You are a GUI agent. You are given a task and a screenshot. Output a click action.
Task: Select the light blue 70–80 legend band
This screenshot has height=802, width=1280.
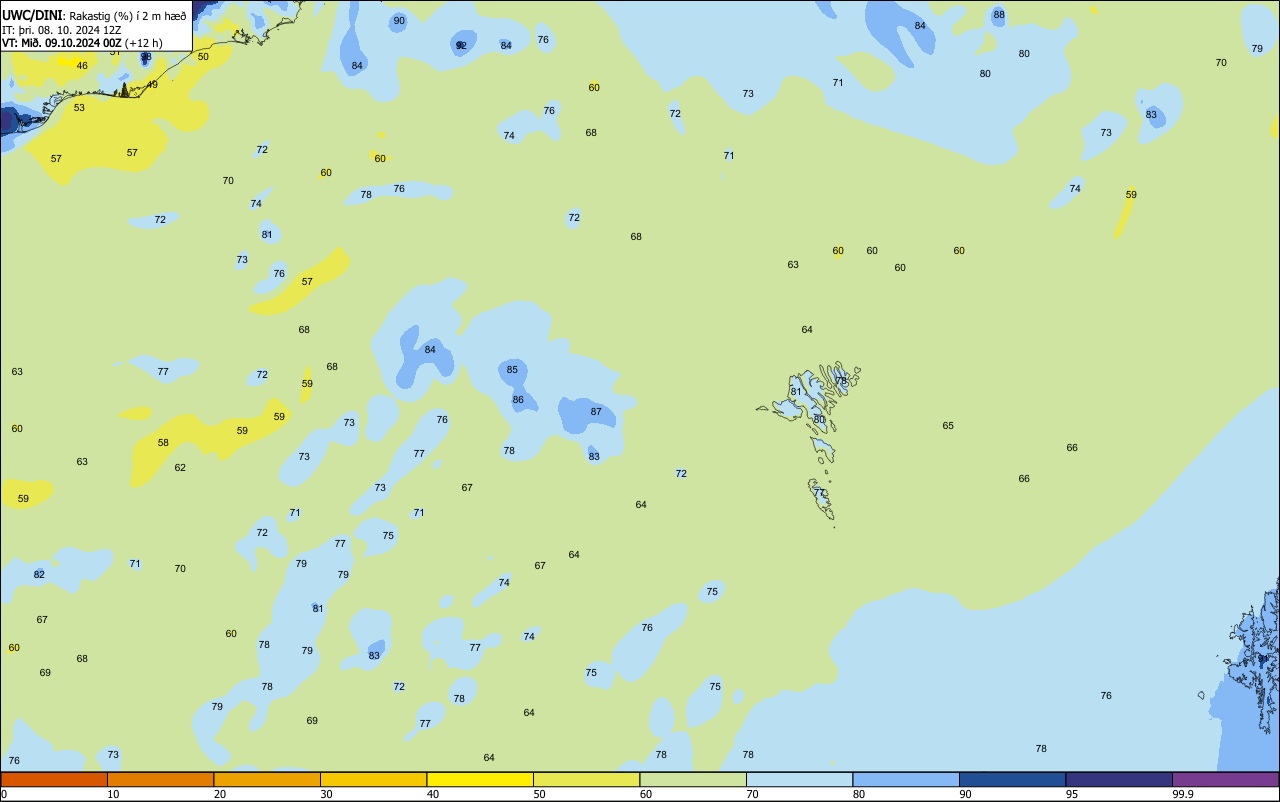click(799, 779)
